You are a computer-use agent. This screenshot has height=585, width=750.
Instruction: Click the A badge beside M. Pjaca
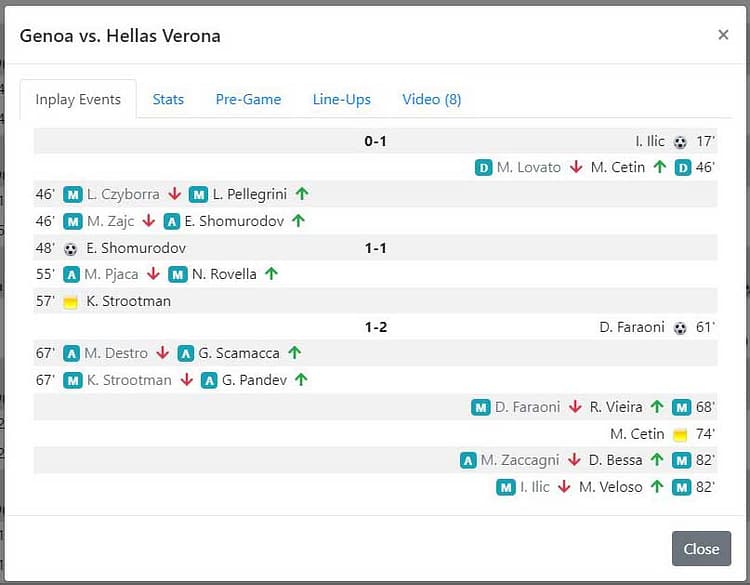coord(71,275)
